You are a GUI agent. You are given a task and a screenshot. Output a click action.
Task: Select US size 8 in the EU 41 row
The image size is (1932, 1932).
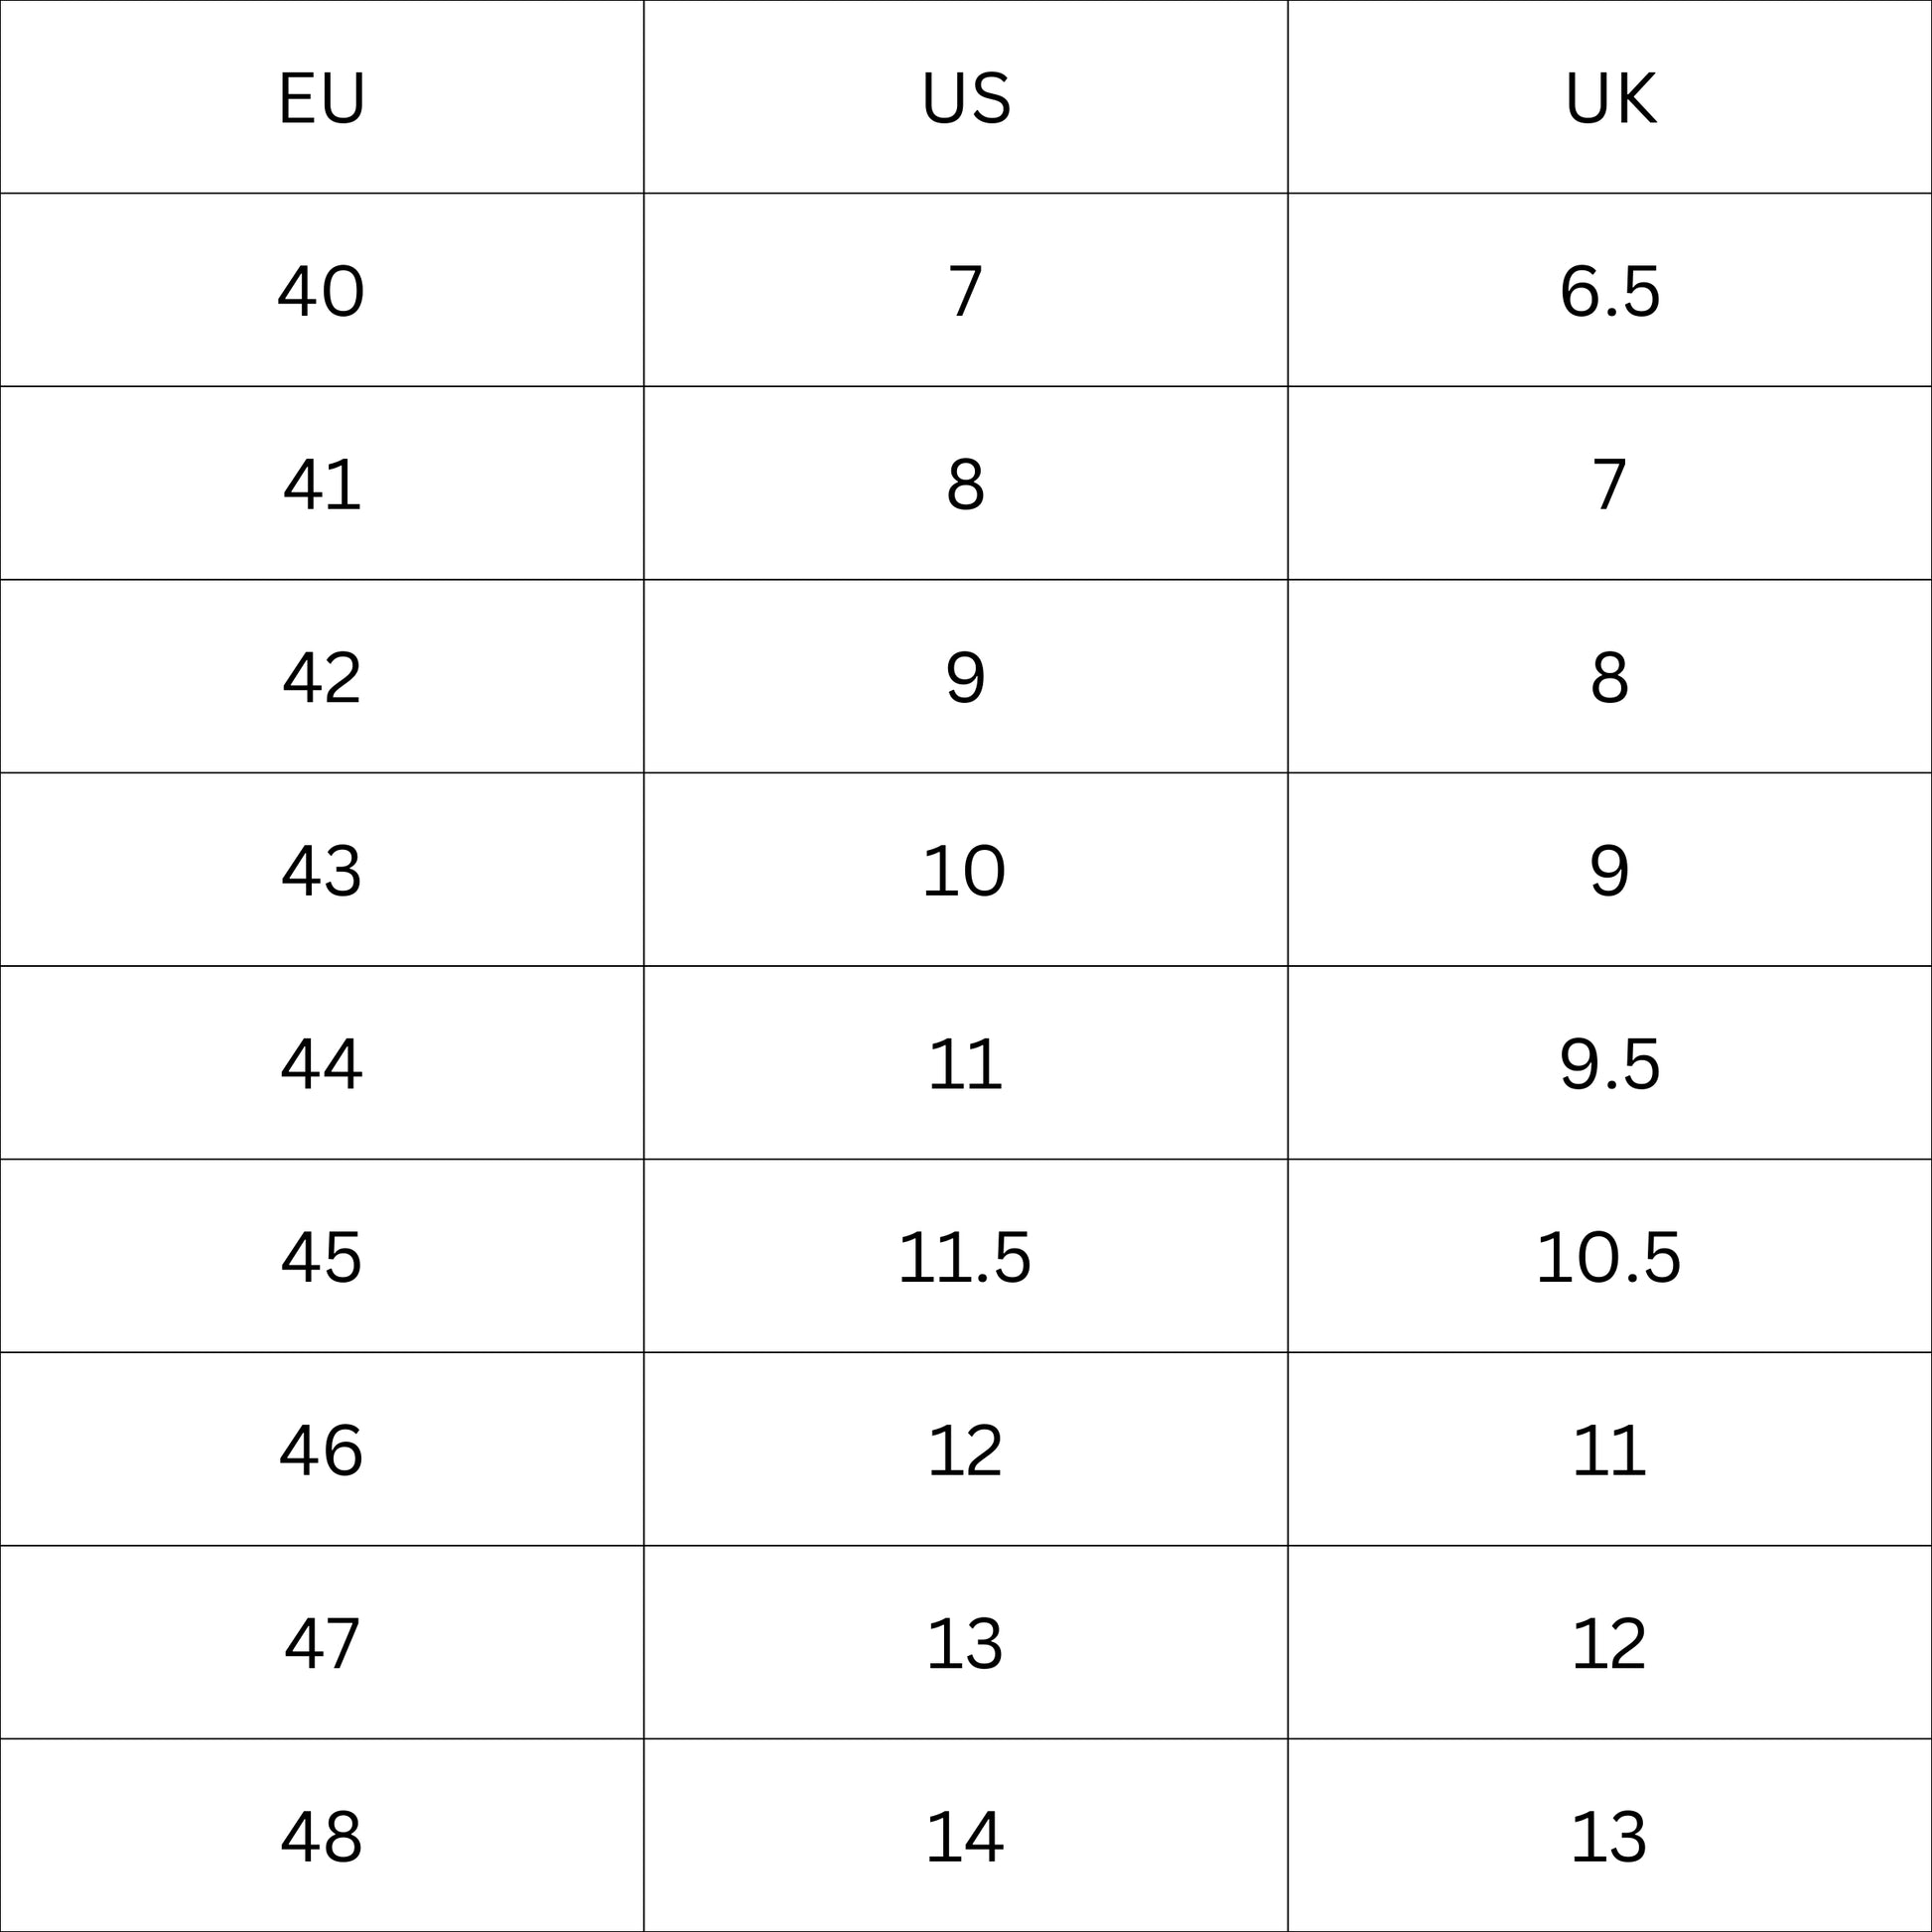965,484
